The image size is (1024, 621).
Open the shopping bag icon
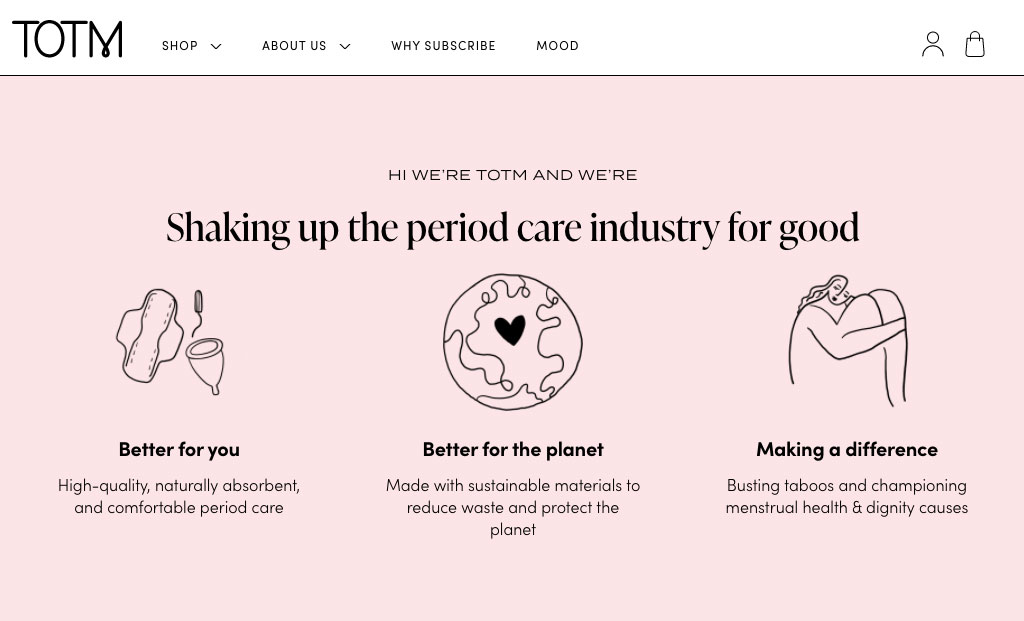[x=975, y=45]
